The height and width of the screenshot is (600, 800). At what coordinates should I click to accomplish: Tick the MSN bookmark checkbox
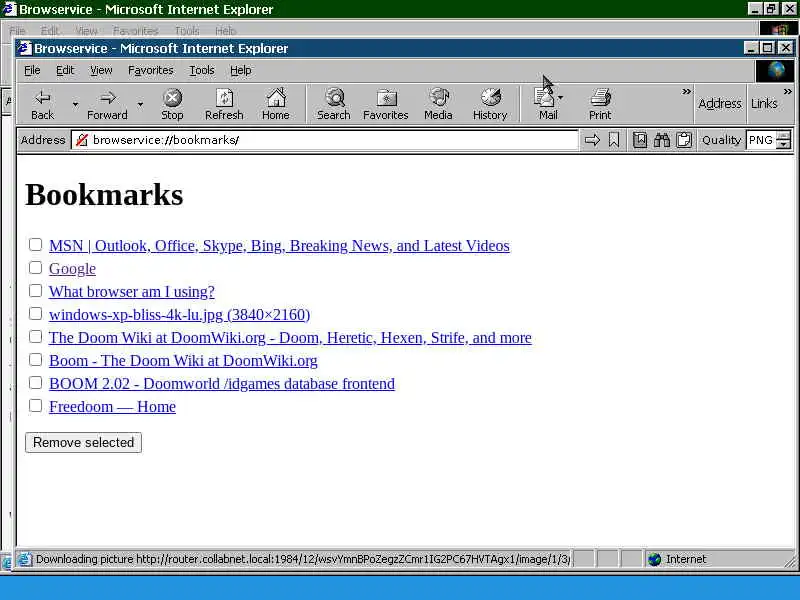(x=35, y=244)
